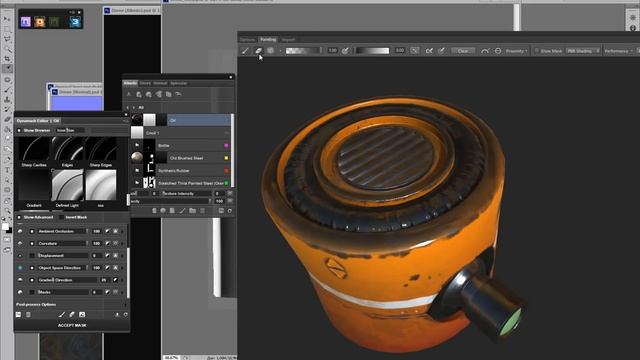This screenshot has width=640, height=360.
Task: Select the Brush tool in Photoshop toolbar
Action: pos(7,90)
